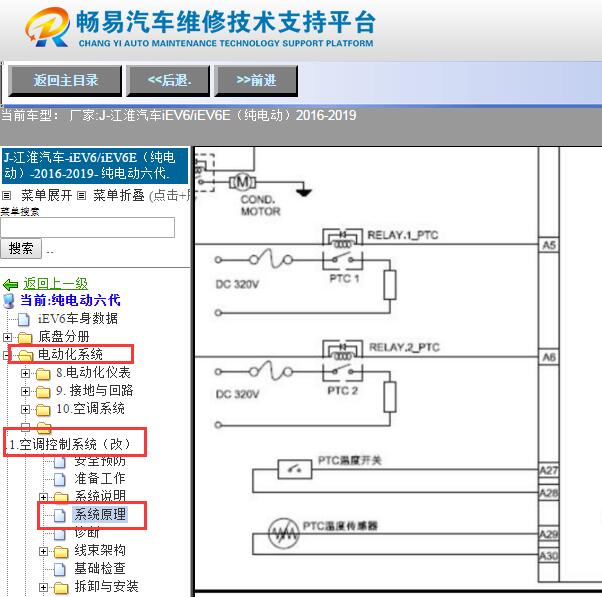Open the iEV6车身数据 document
Image resolution: width=602 pixels, height=597 pixels.
coord(78,318)
